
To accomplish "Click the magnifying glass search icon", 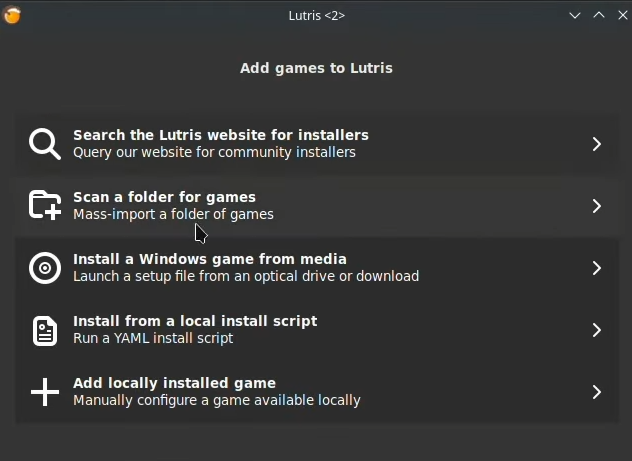I will (45, 144).
